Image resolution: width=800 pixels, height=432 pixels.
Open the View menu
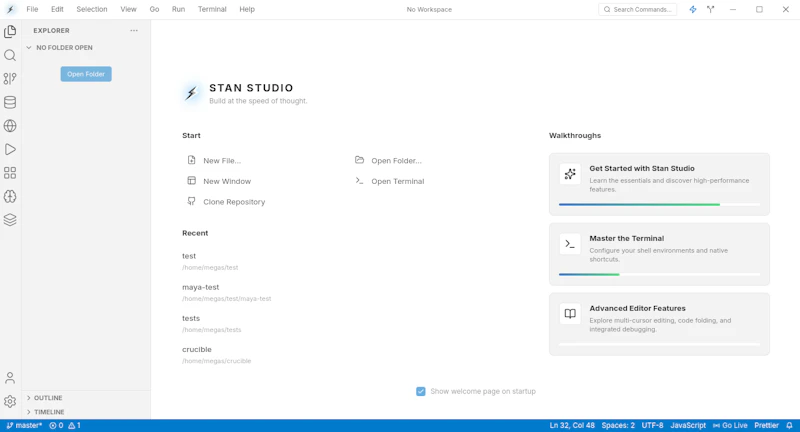128,9
